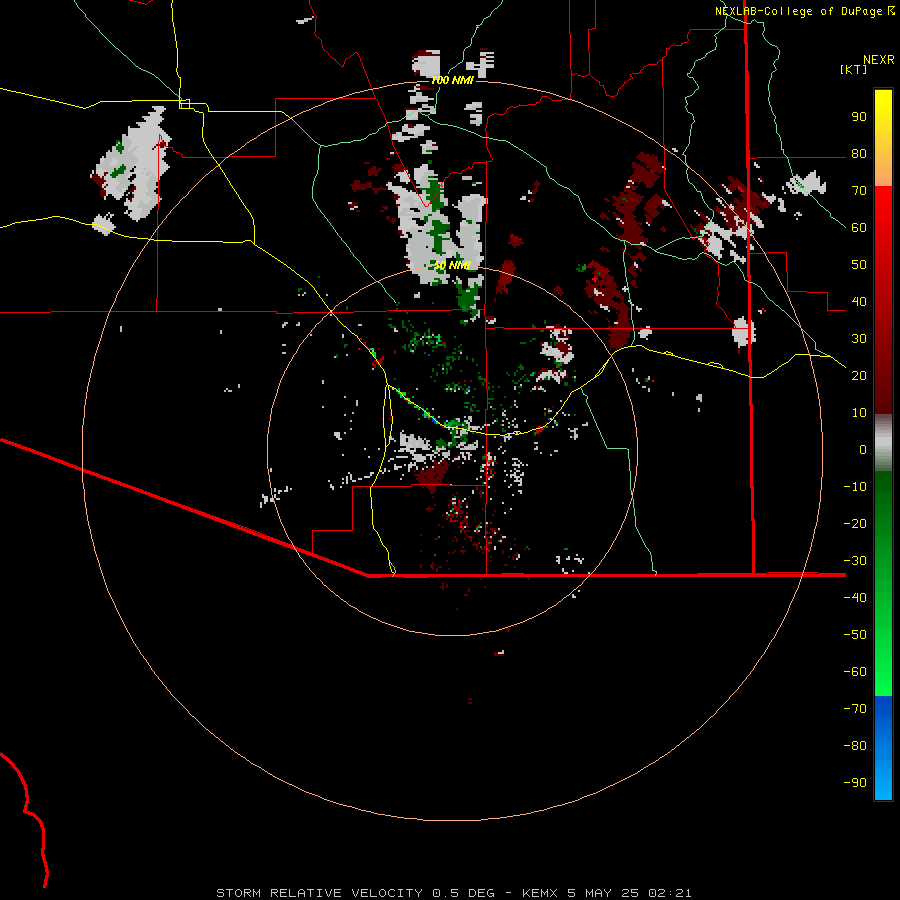Click the 60 value on velocity scale
900x900 pixels.
click(x=859, y=227)
